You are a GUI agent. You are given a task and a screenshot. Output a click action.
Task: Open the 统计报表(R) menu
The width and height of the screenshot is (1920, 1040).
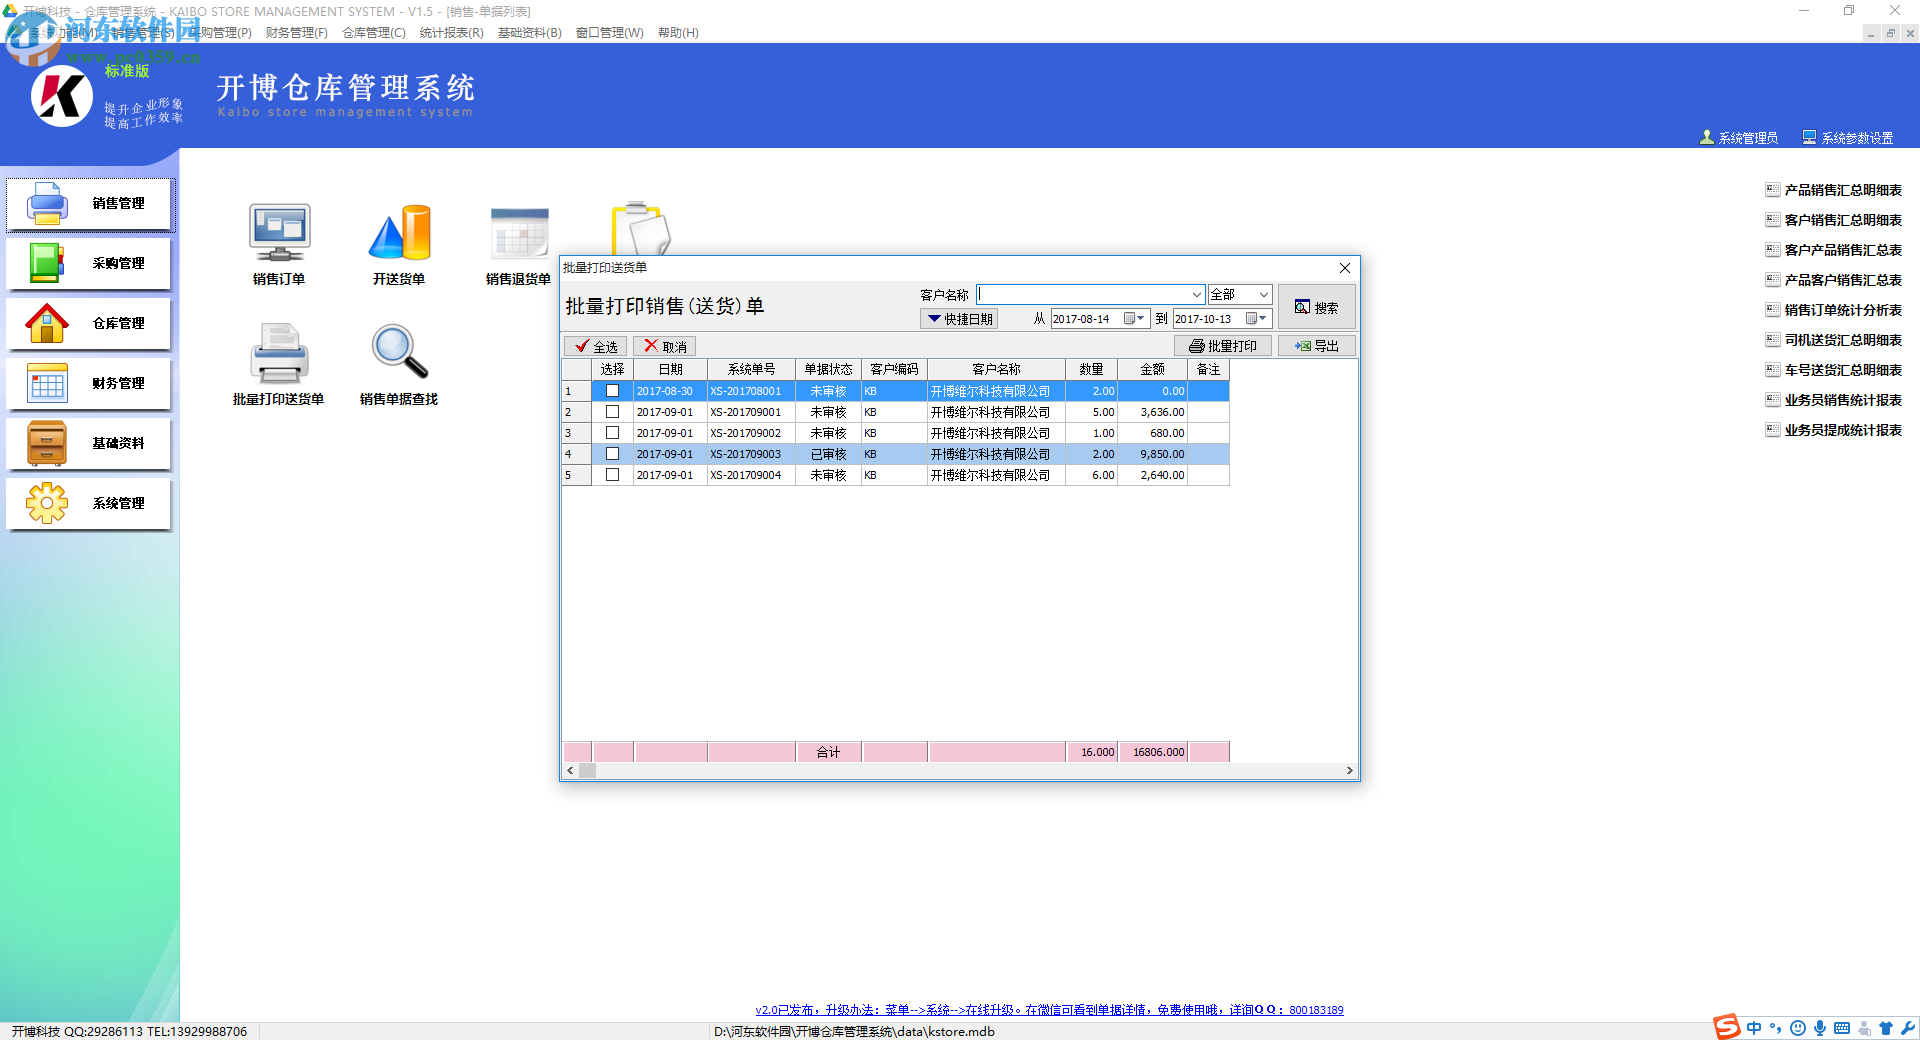451,33
